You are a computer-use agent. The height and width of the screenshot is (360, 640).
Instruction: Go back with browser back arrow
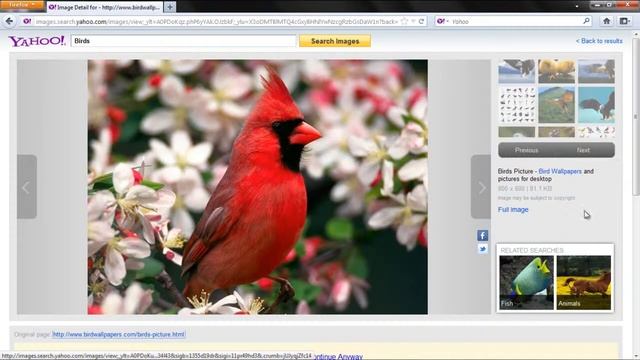9,21
